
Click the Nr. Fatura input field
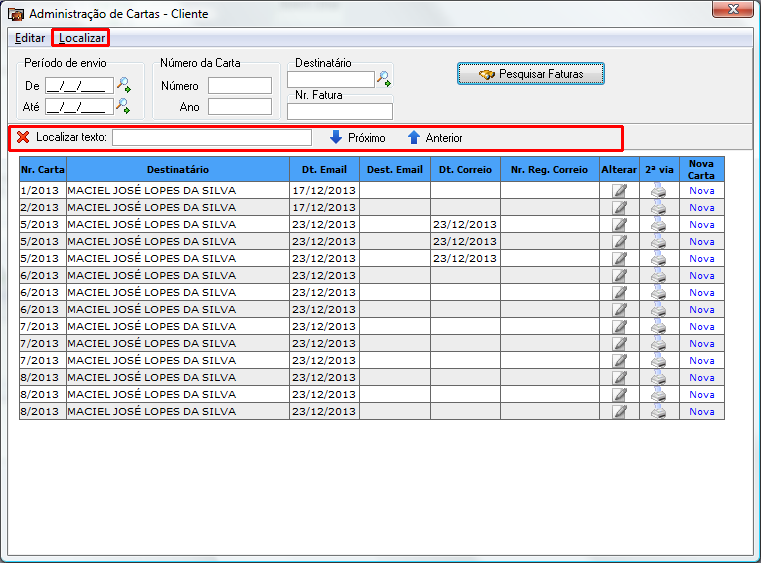pos(340,111)
